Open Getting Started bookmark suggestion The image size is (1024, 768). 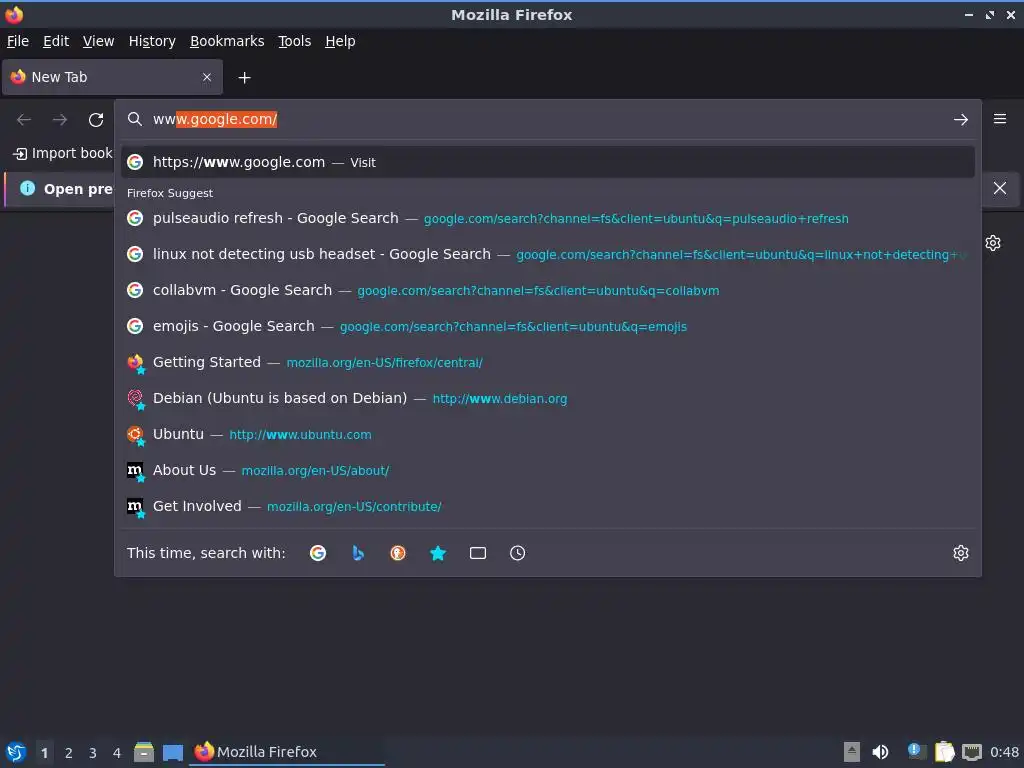pyautogui.click(x=547, y=362)
